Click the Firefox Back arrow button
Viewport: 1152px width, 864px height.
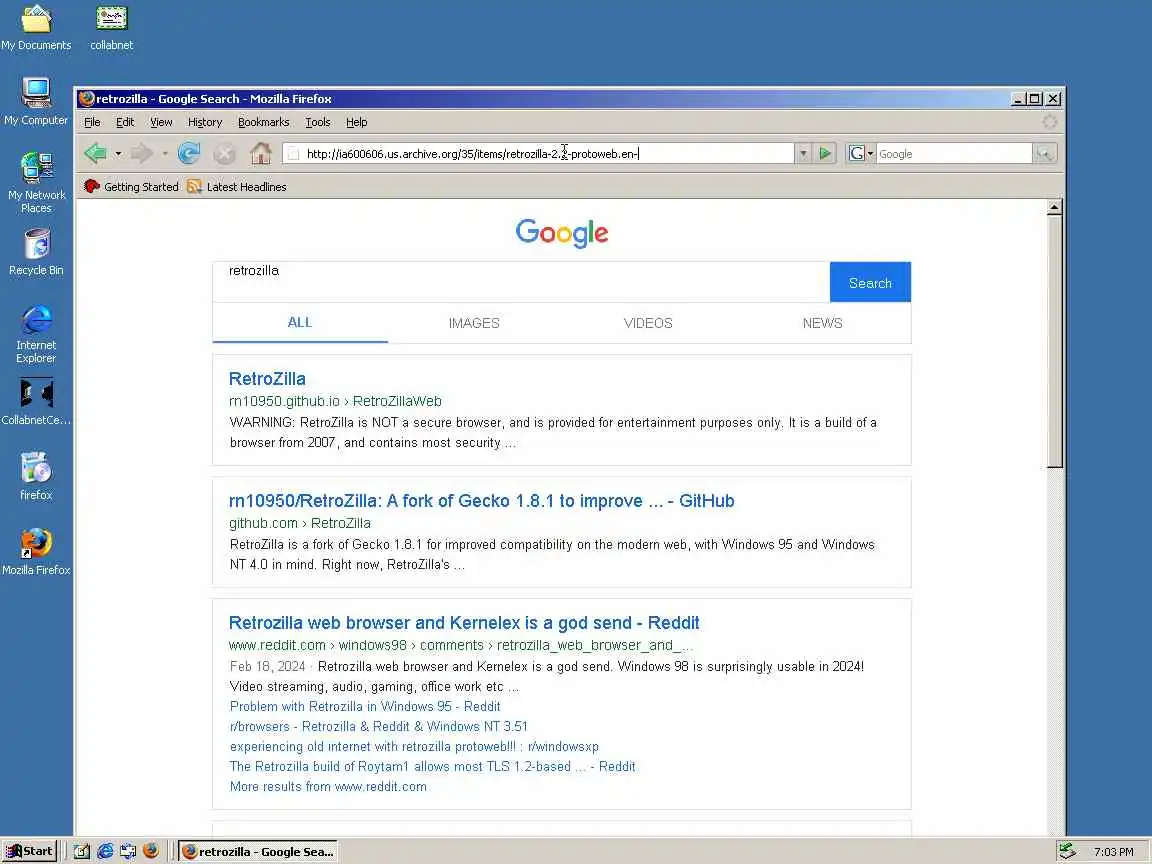(96, 154)
